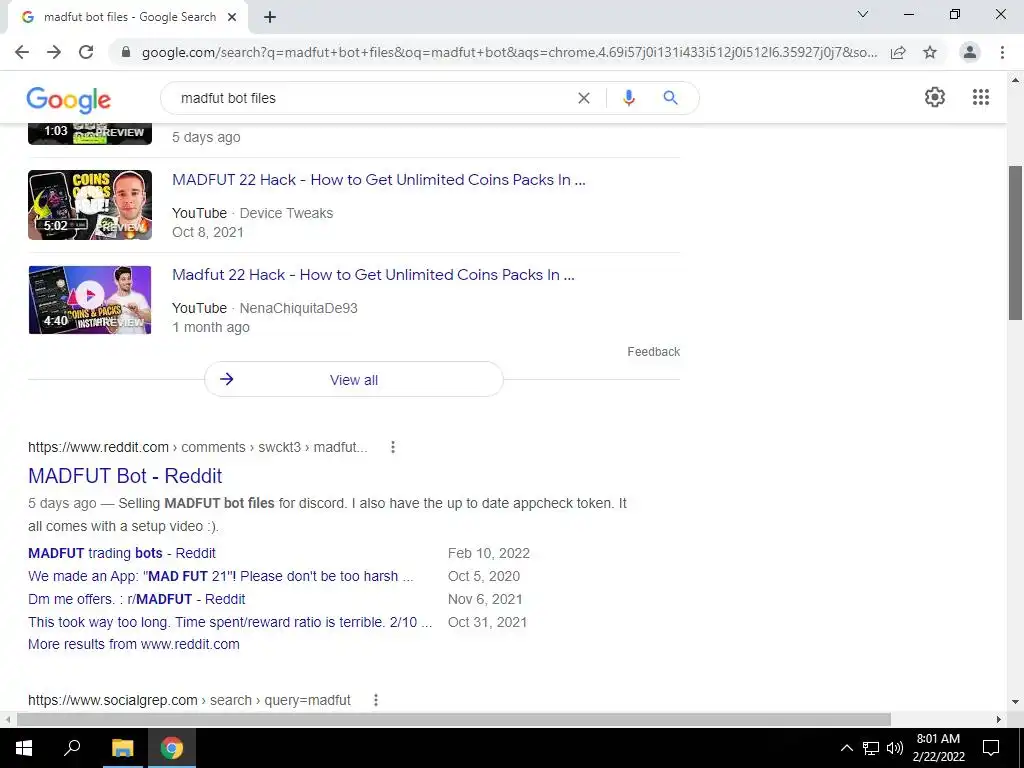Click 5 days ago video date text

(206, 137)
